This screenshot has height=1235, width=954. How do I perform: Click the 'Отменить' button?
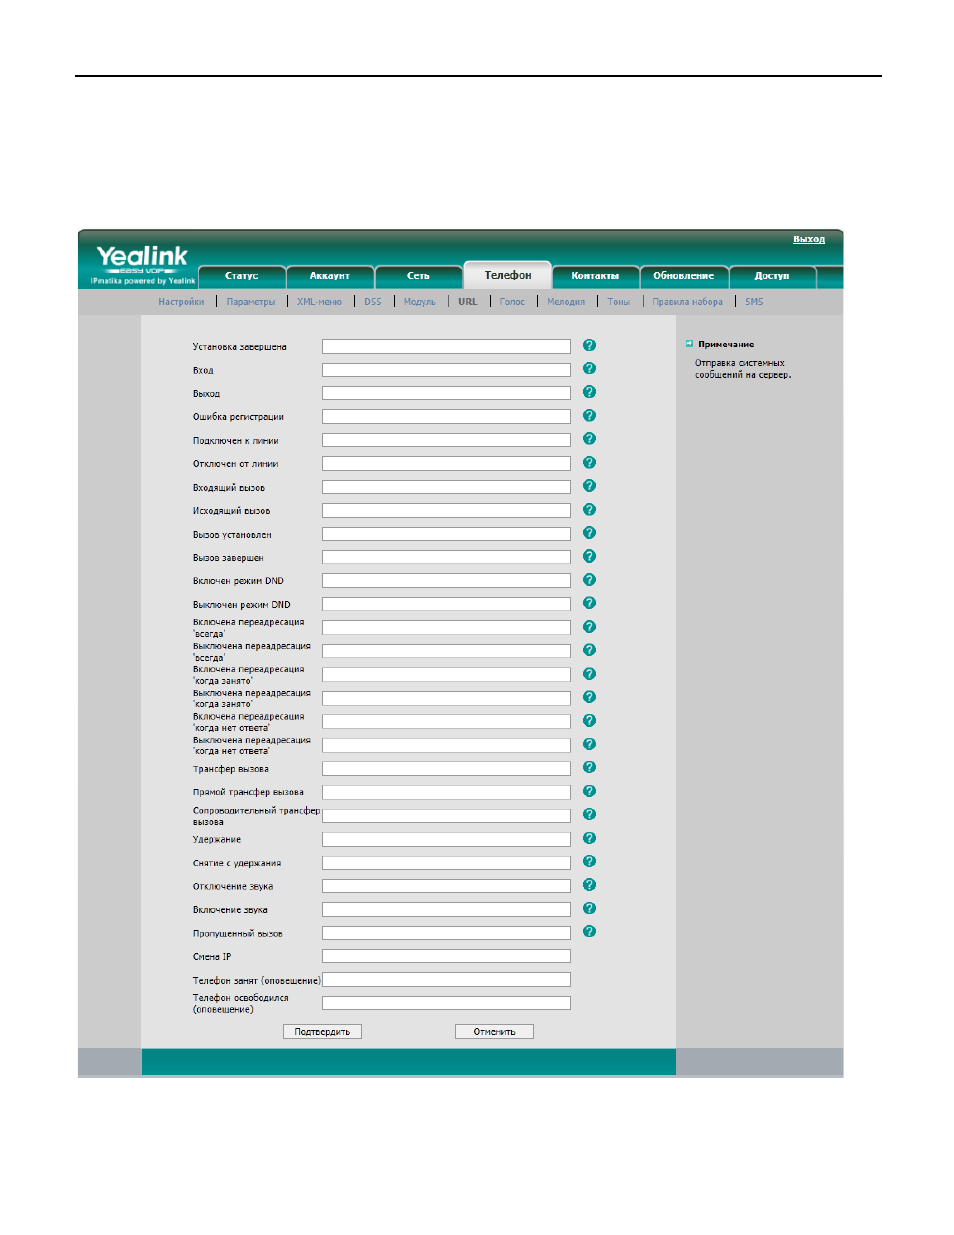pos(494,1032)
